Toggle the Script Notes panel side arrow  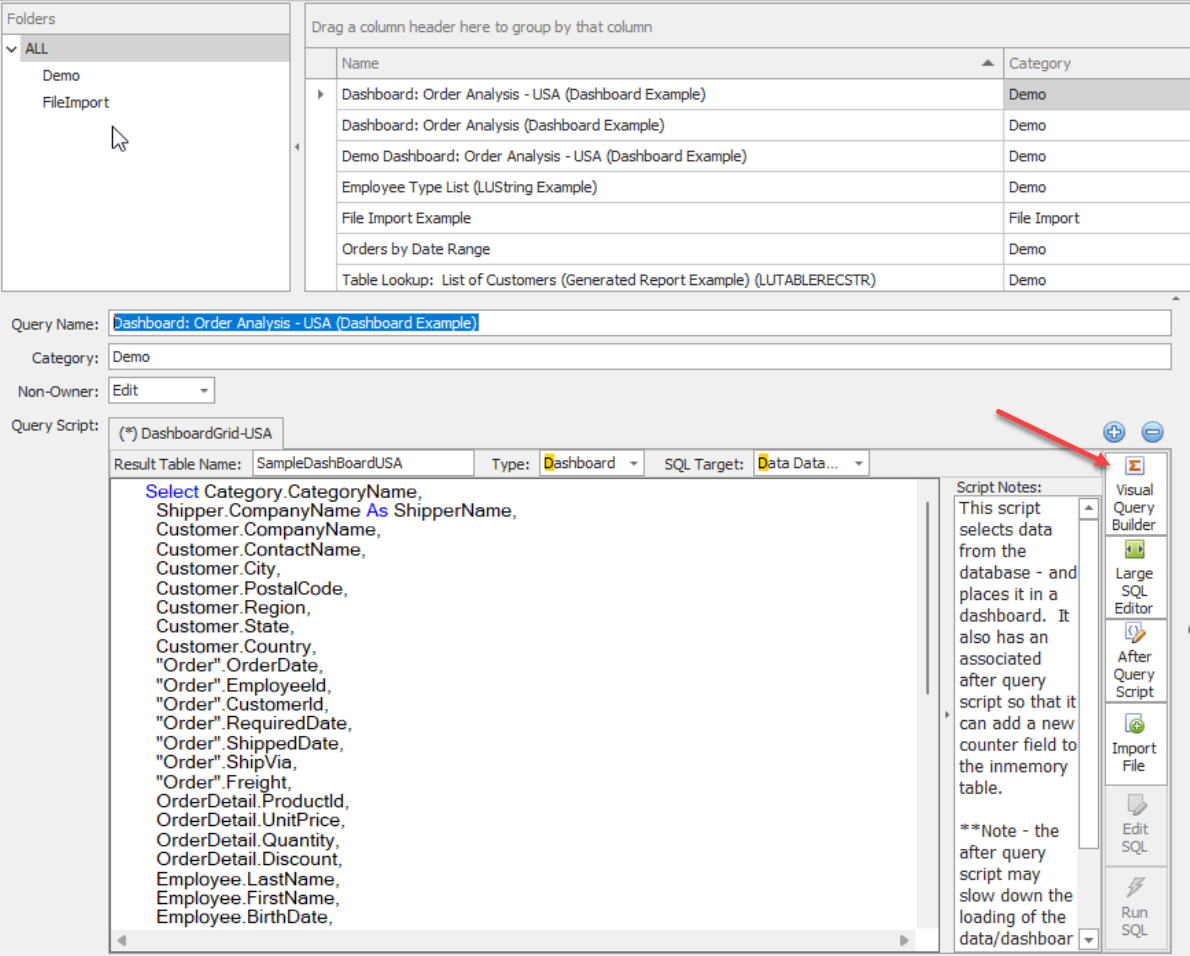(946, 715)
